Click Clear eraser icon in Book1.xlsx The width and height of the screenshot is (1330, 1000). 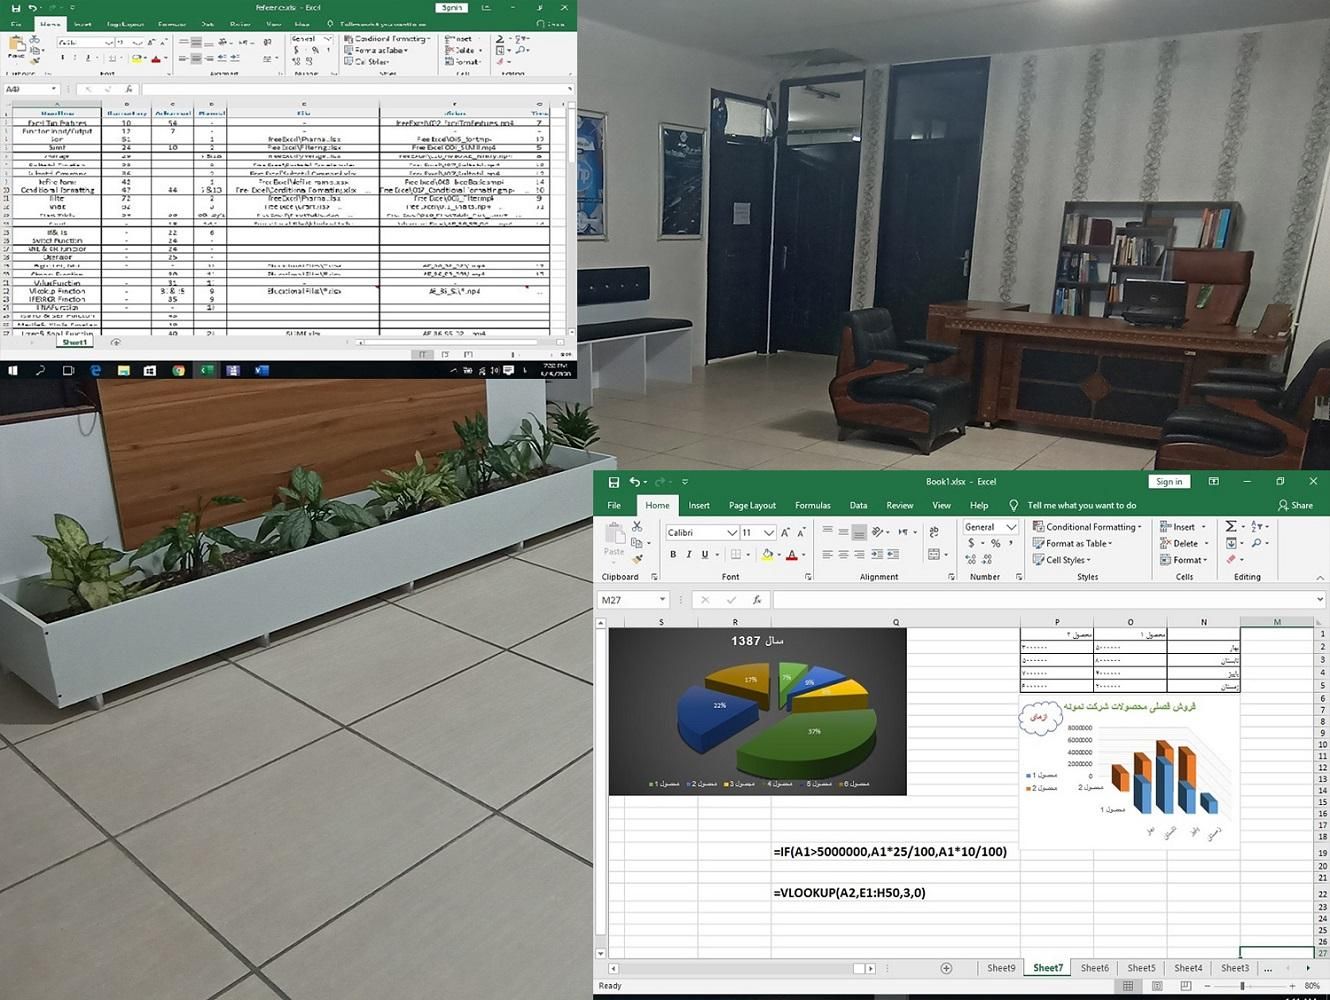click(x=1231, y=560)
